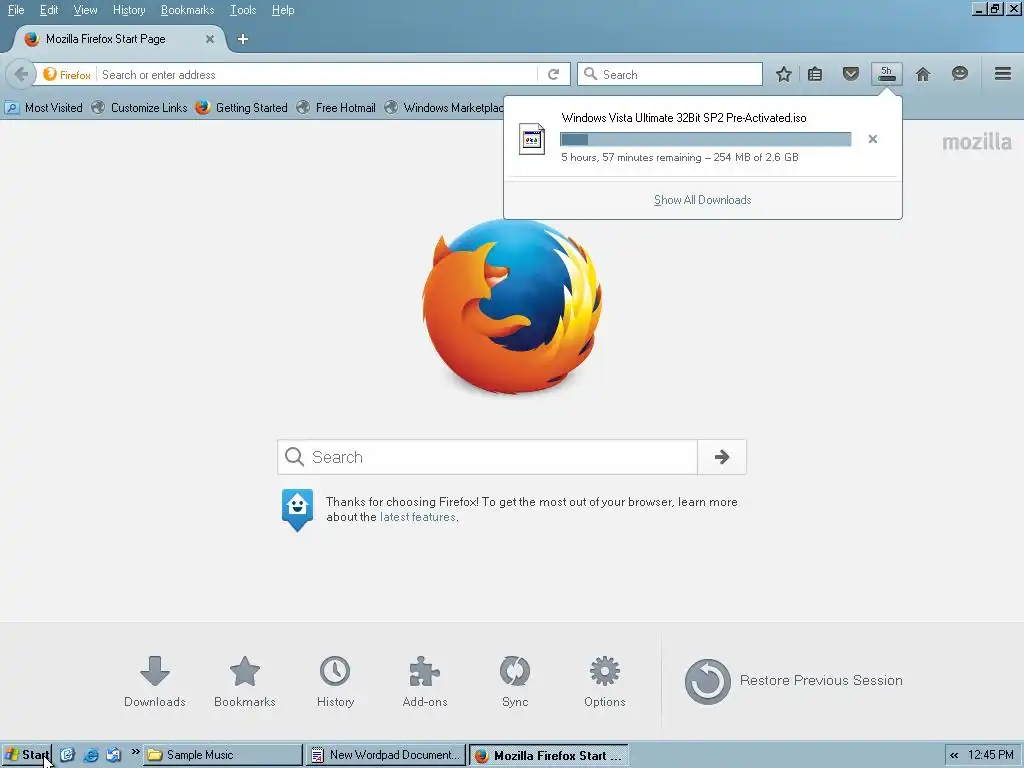
Task: Click the download progress bar
Action: [705, 139]
